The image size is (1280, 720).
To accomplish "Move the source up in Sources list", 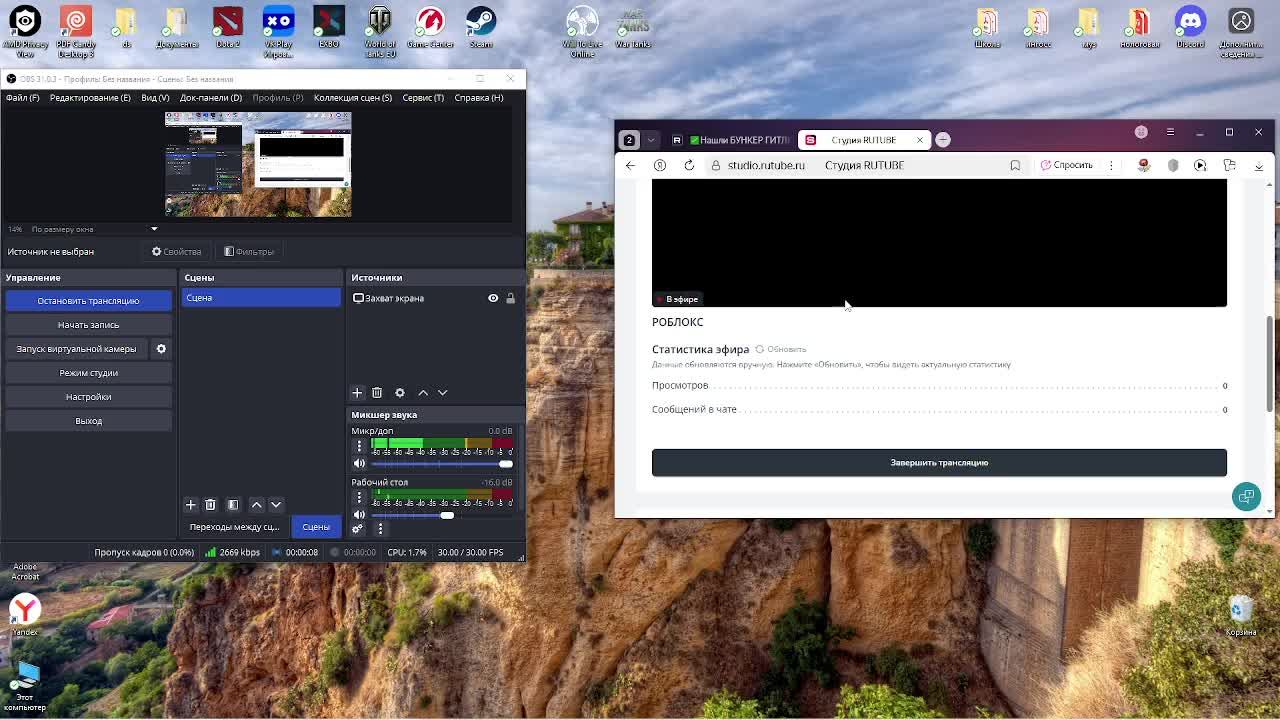I will point(423,393).
